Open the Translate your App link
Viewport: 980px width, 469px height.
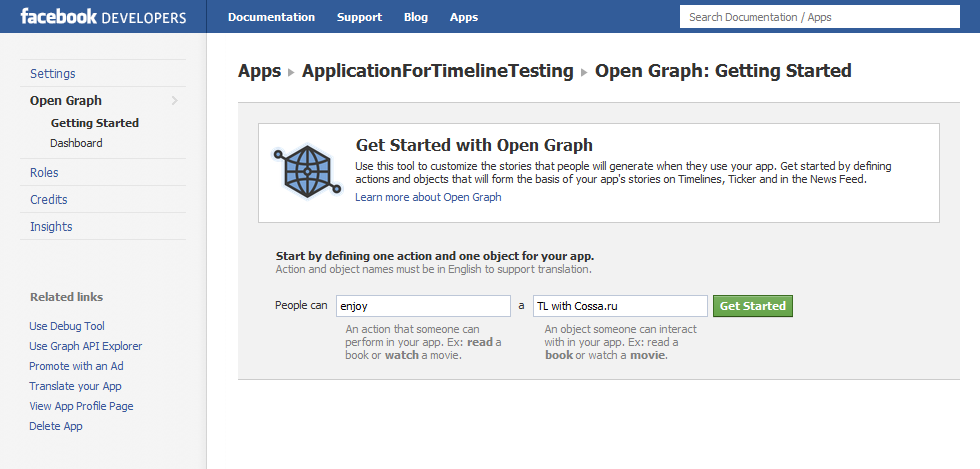(75, 386)
